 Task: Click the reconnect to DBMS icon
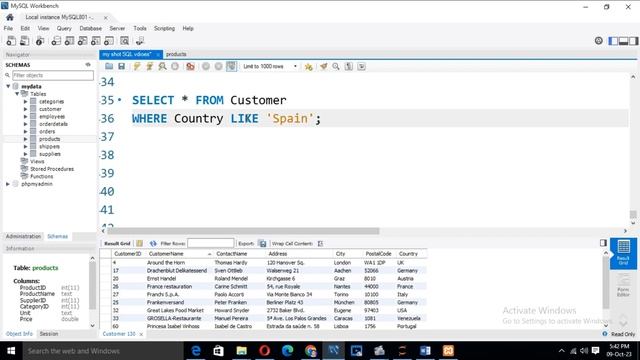tap(140, 41)
